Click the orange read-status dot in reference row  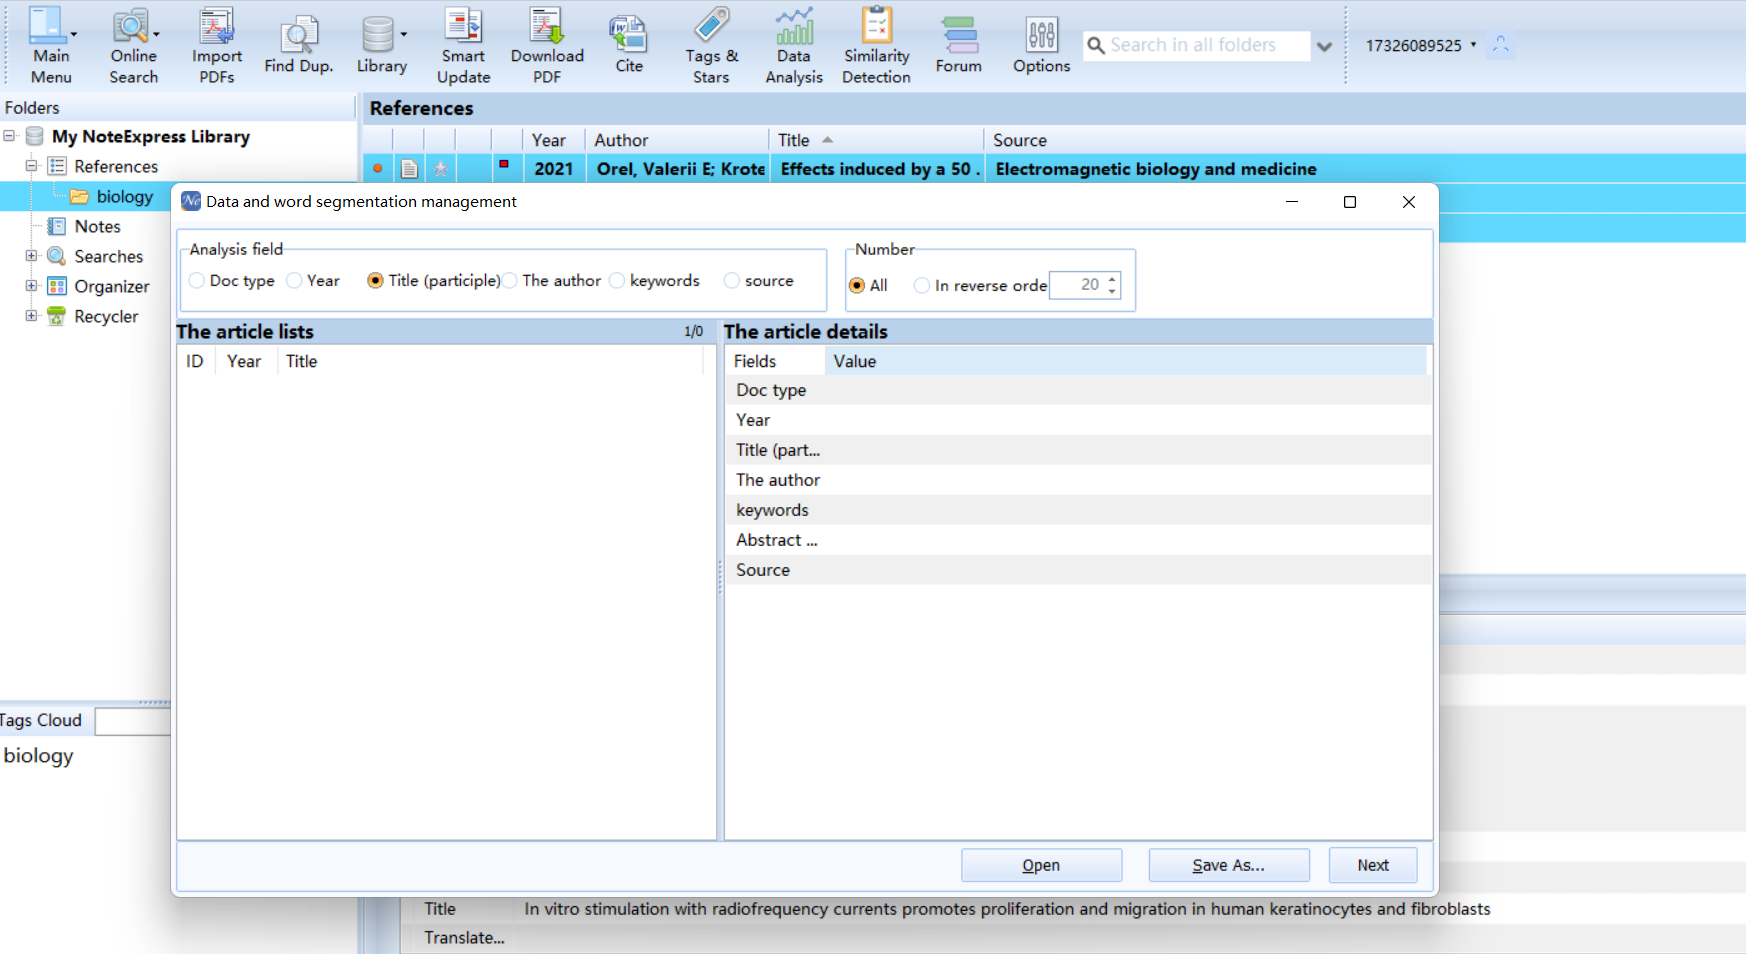378,169
